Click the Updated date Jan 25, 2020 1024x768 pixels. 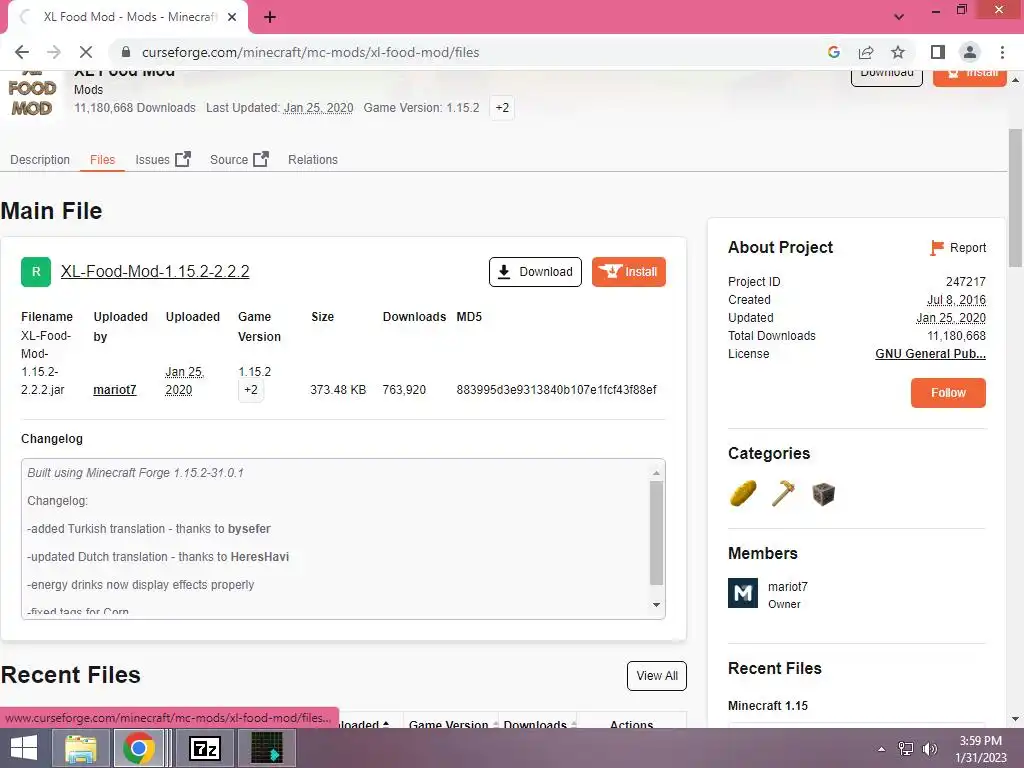tap(951, 317)
